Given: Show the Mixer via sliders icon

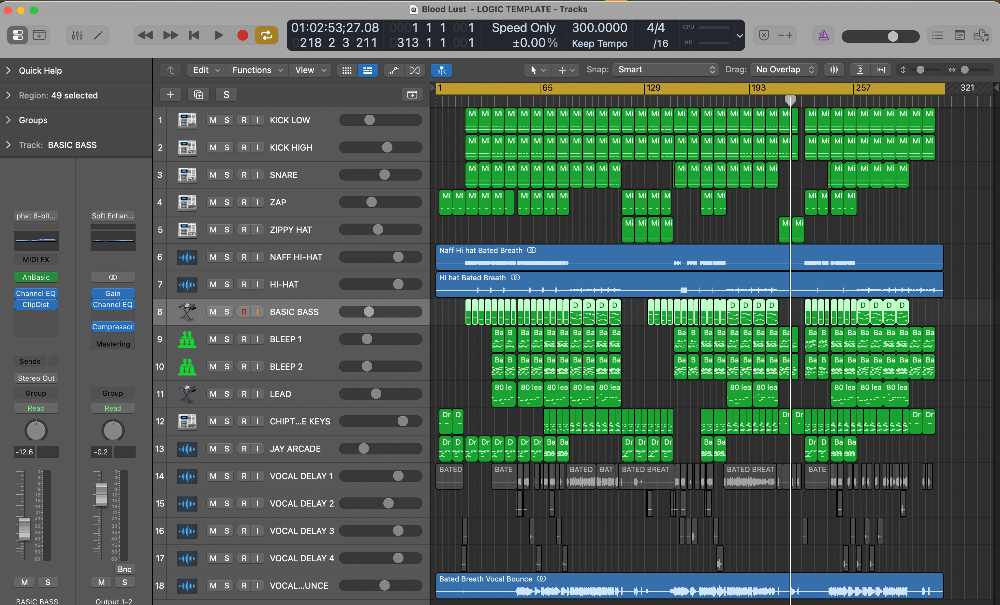Looking at the screenshot, I should click(77, 35).
